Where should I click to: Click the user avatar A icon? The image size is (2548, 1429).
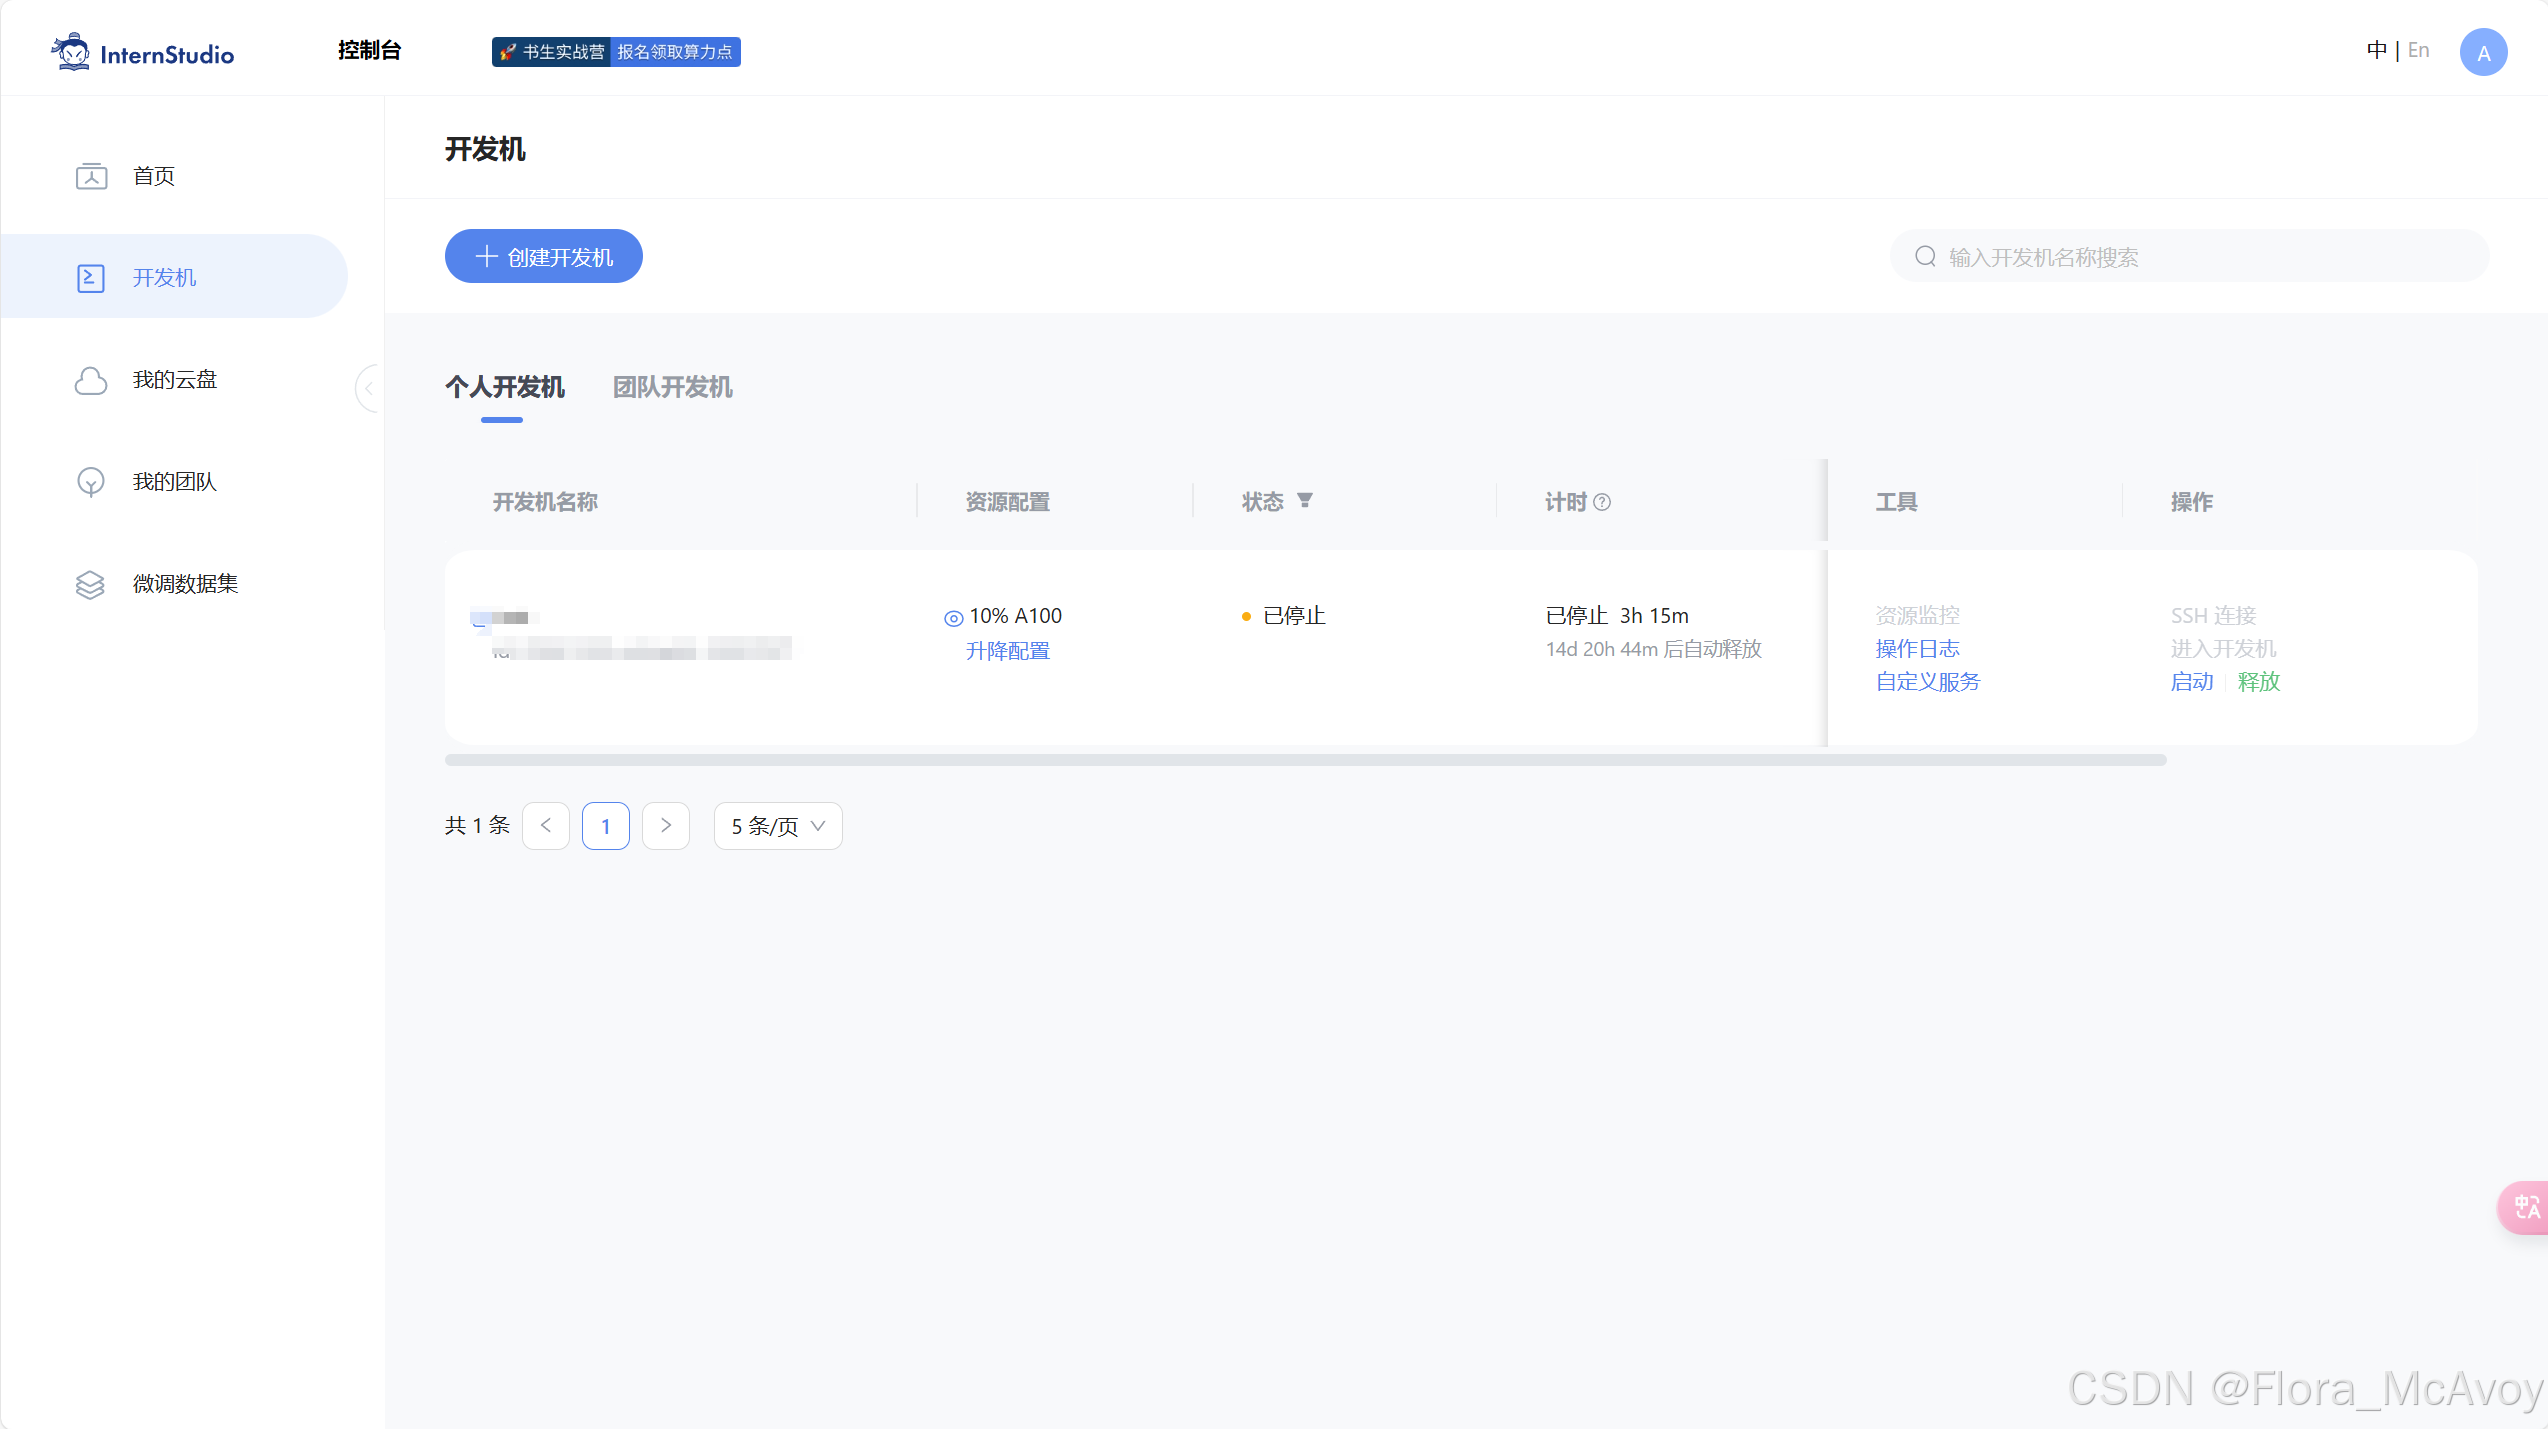[x=2483, y=52]
